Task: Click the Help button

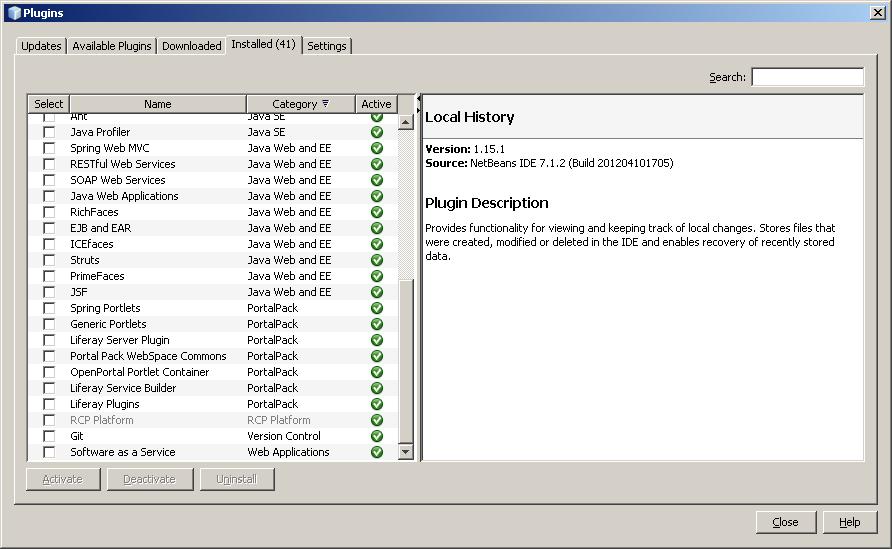Action: (x=849, y=522)
